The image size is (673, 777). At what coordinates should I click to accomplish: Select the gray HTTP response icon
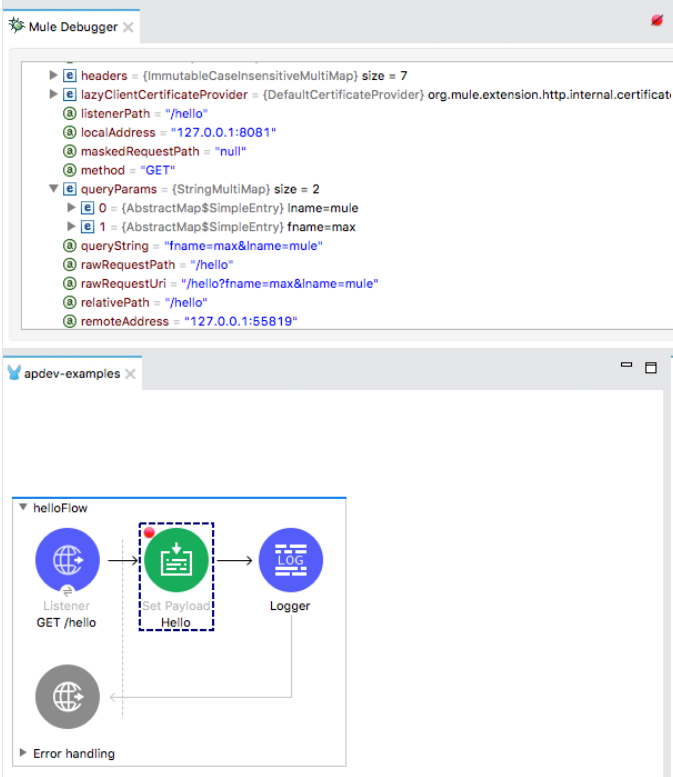click(67, 697)
